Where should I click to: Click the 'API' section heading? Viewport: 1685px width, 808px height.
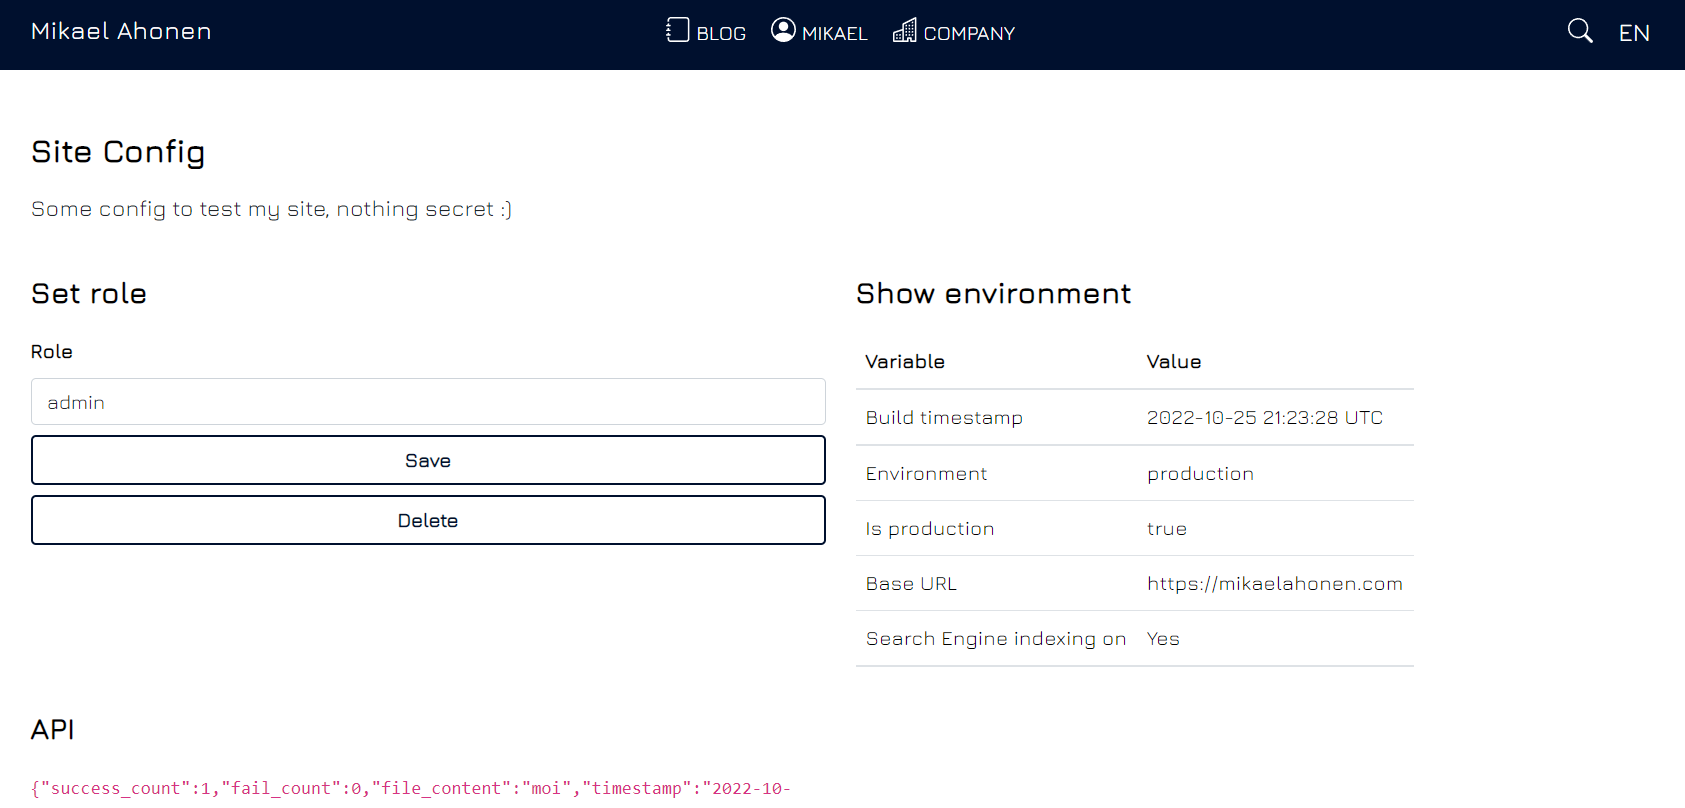tap(53, 730)
